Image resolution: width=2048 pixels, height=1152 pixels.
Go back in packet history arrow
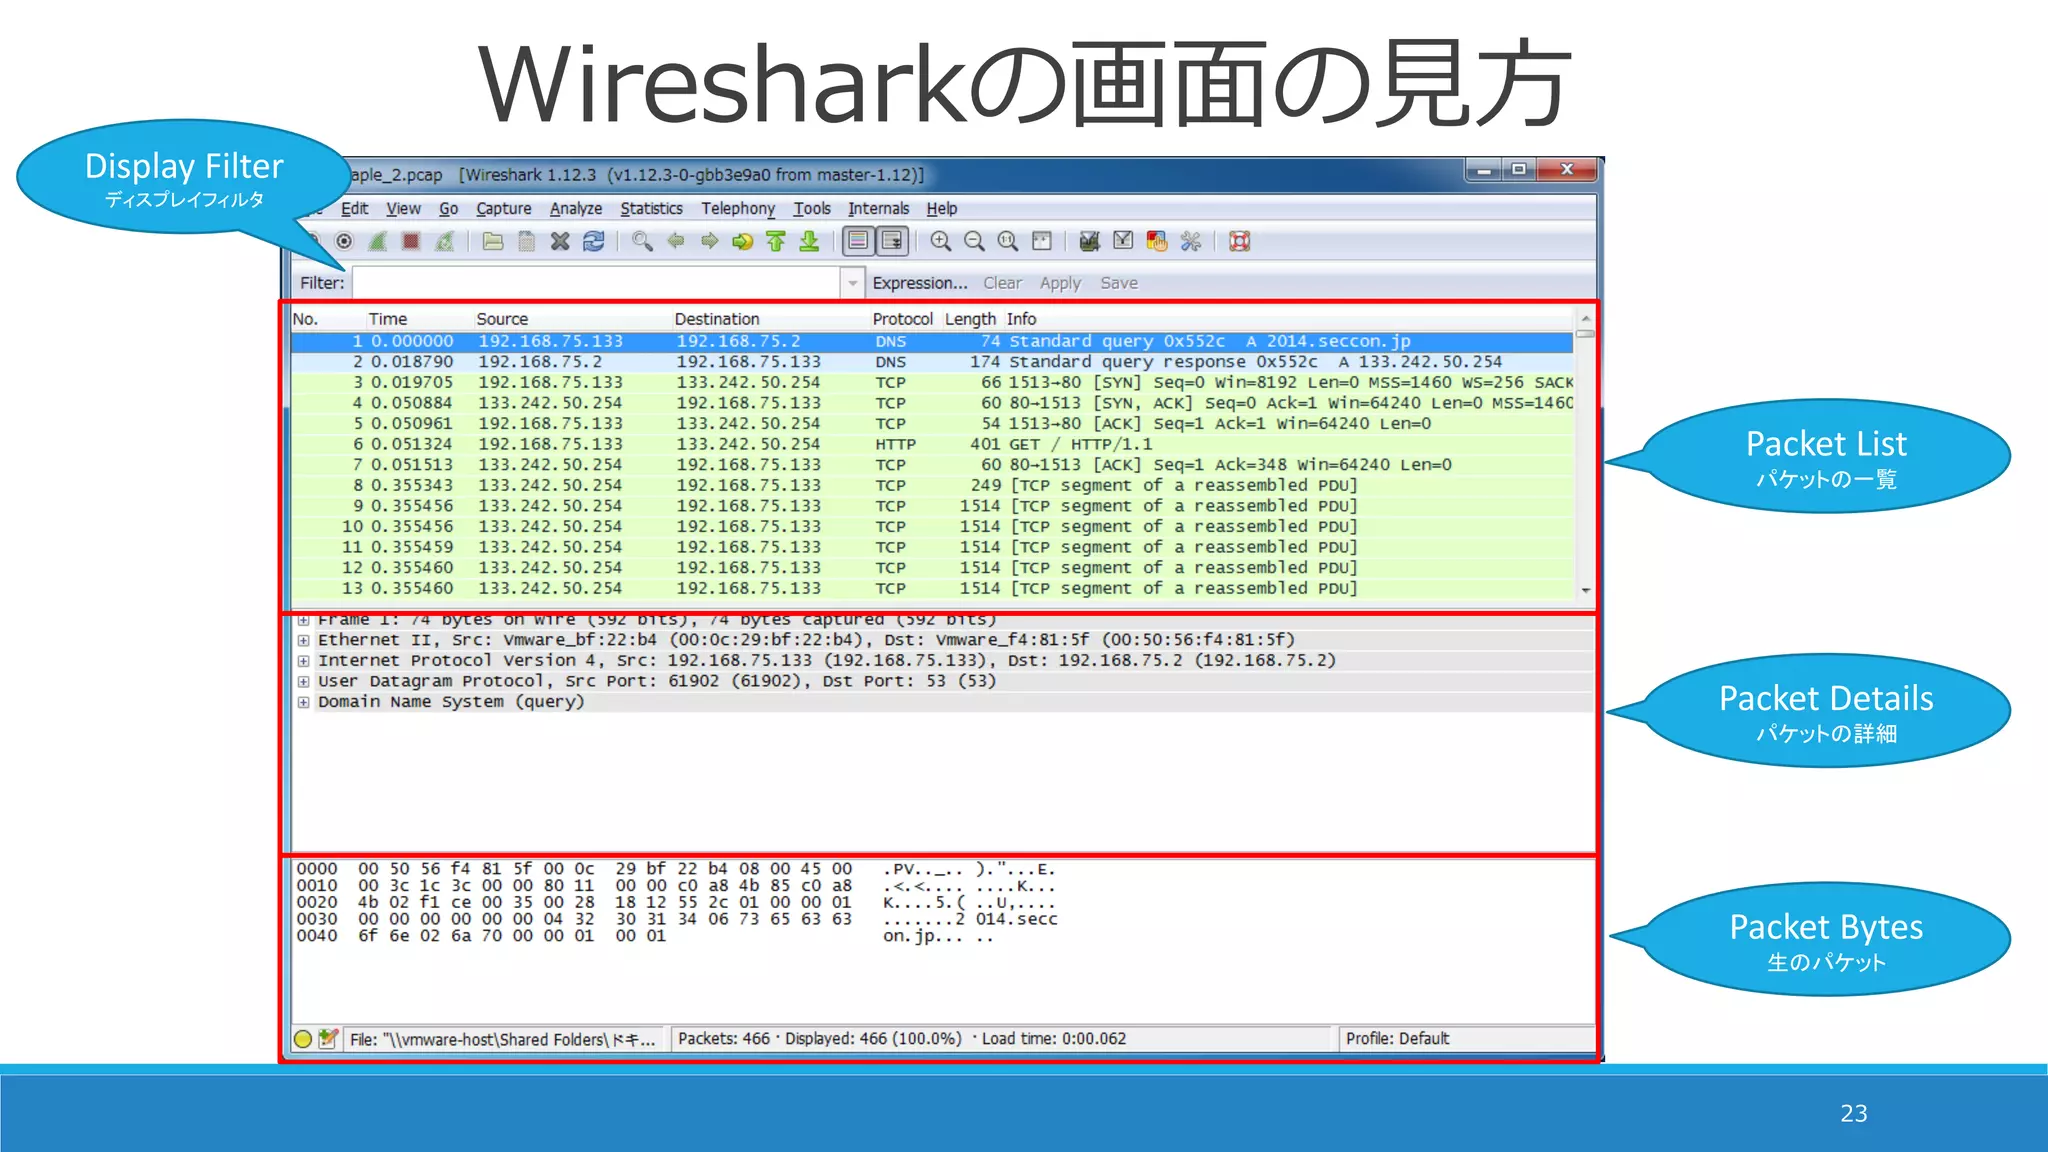[x=676, y=242]
